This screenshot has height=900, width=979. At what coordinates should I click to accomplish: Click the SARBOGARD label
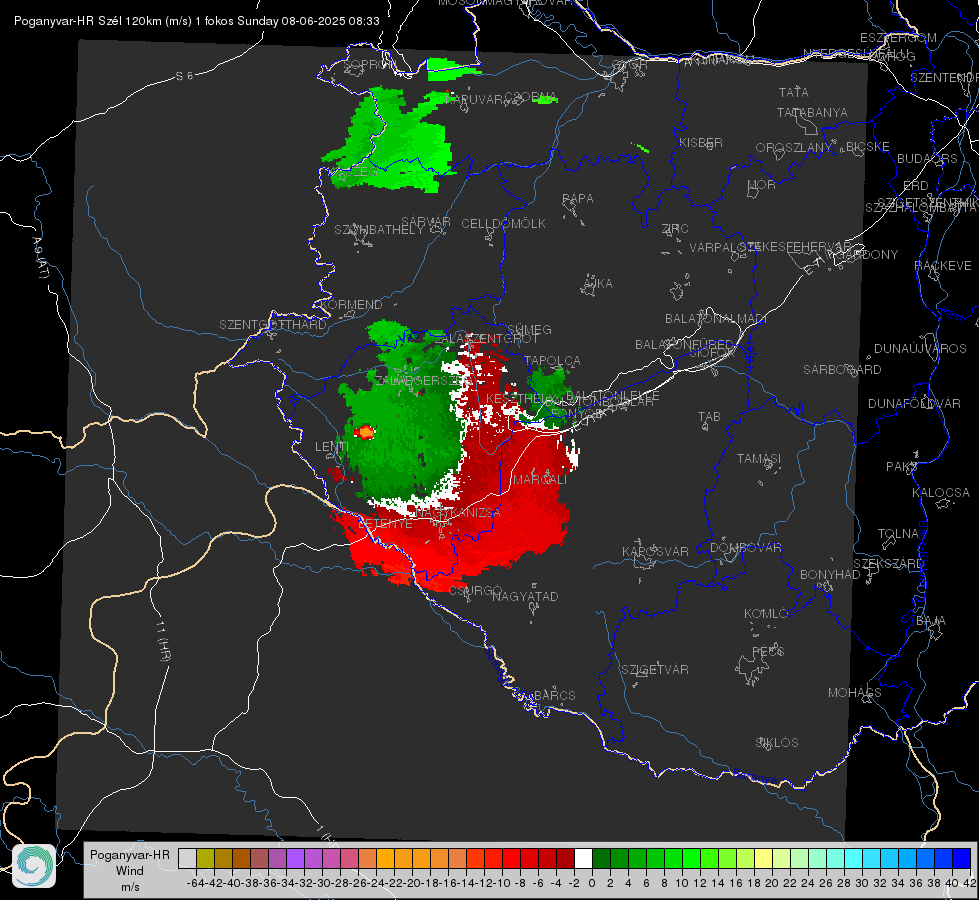click(x=842, y=370)
